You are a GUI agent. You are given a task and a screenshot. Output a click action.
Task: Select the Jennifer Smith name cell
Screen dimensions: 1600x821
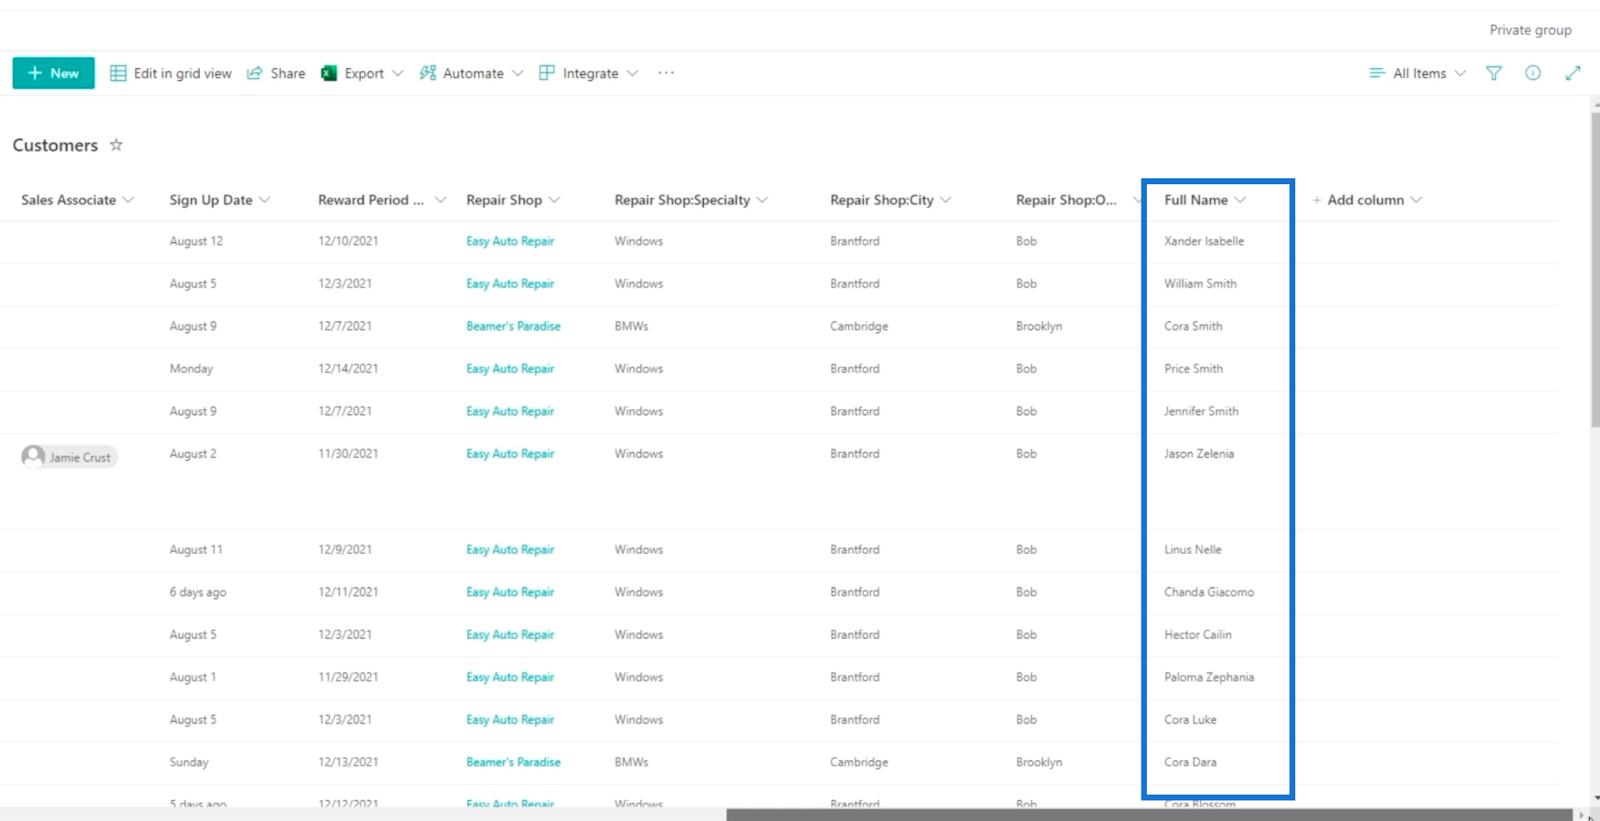pyautogui.click(x=1201, y=411)
